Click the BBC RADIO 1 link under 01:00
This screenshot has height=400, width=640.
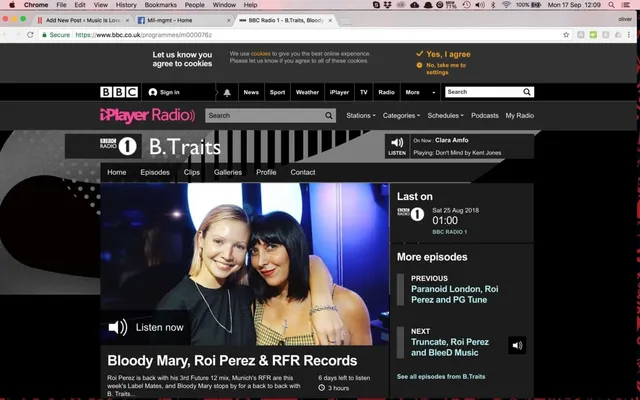(449, 232)
